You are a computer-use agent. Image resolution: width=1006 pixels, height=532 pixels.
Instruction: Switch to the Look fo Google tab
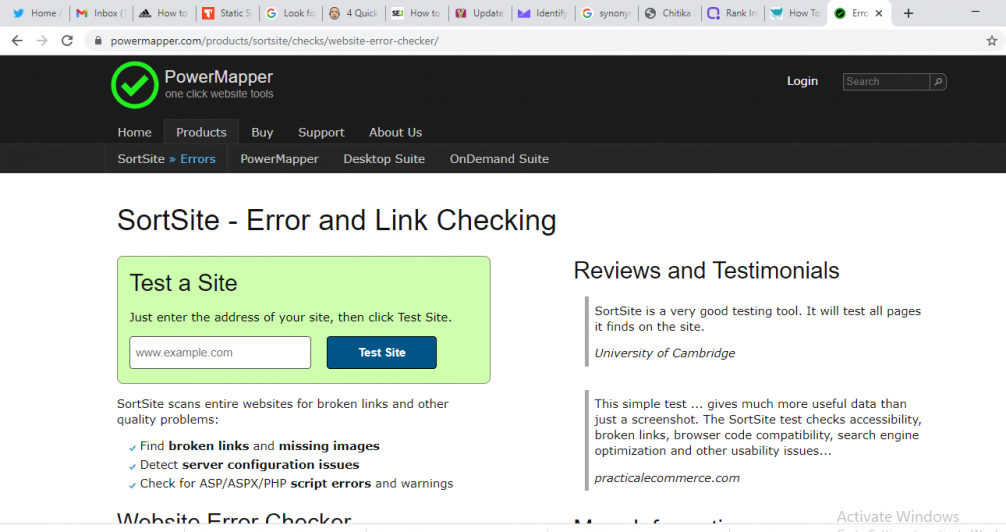click(289, 13)
